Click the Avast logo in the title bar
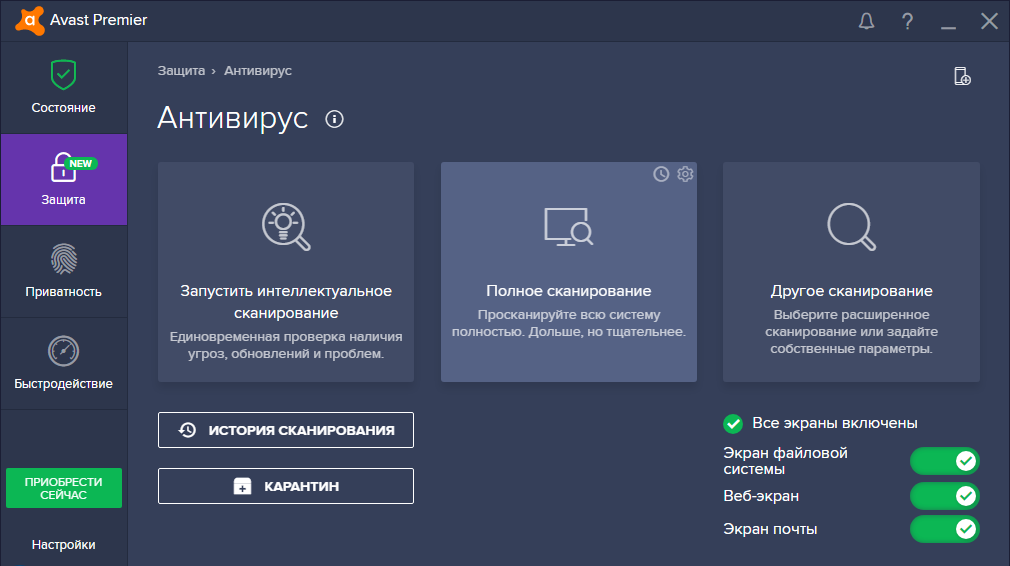This screenshot has height=566, width=1010. [30, 21]
